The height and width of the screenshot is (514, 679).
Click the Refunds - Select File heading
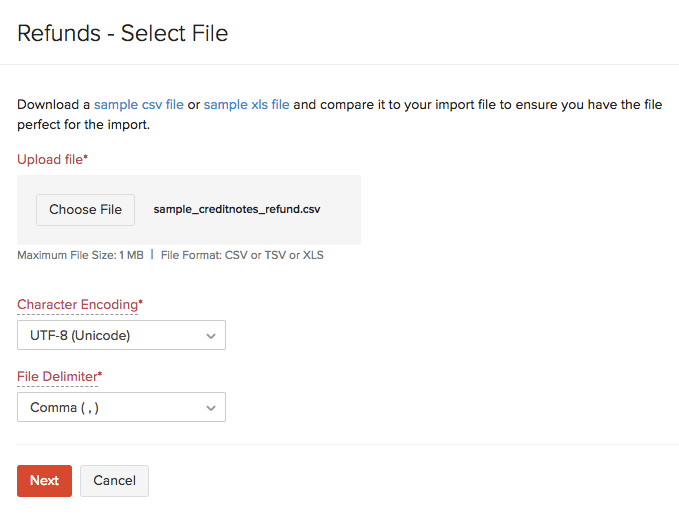[x=123, y=33]
